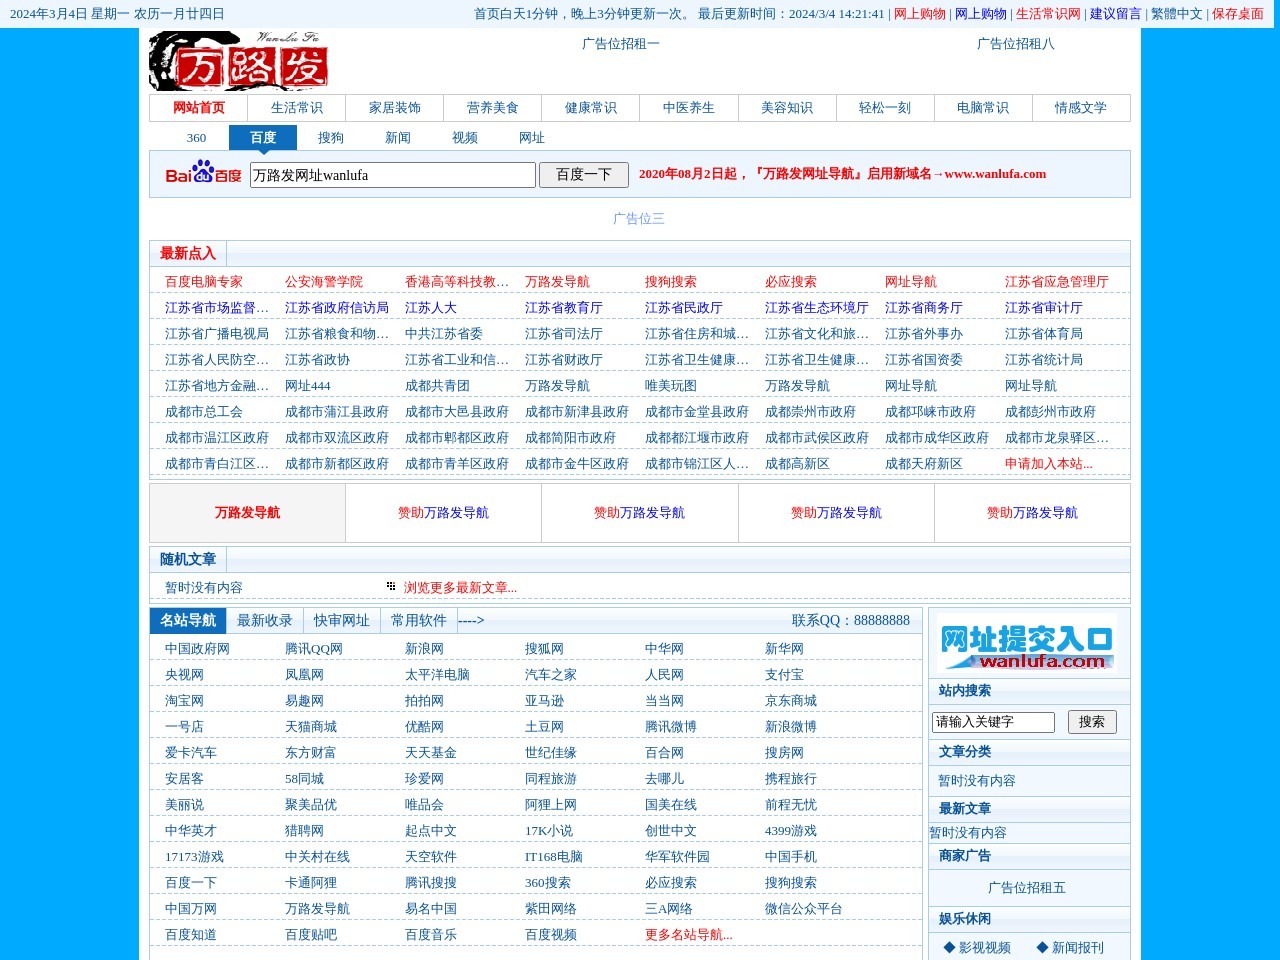Image resolution: width=1280 pixels, height=960 pixels.
Task: Switch to the 百度 search tab
Action: (262, 137)
